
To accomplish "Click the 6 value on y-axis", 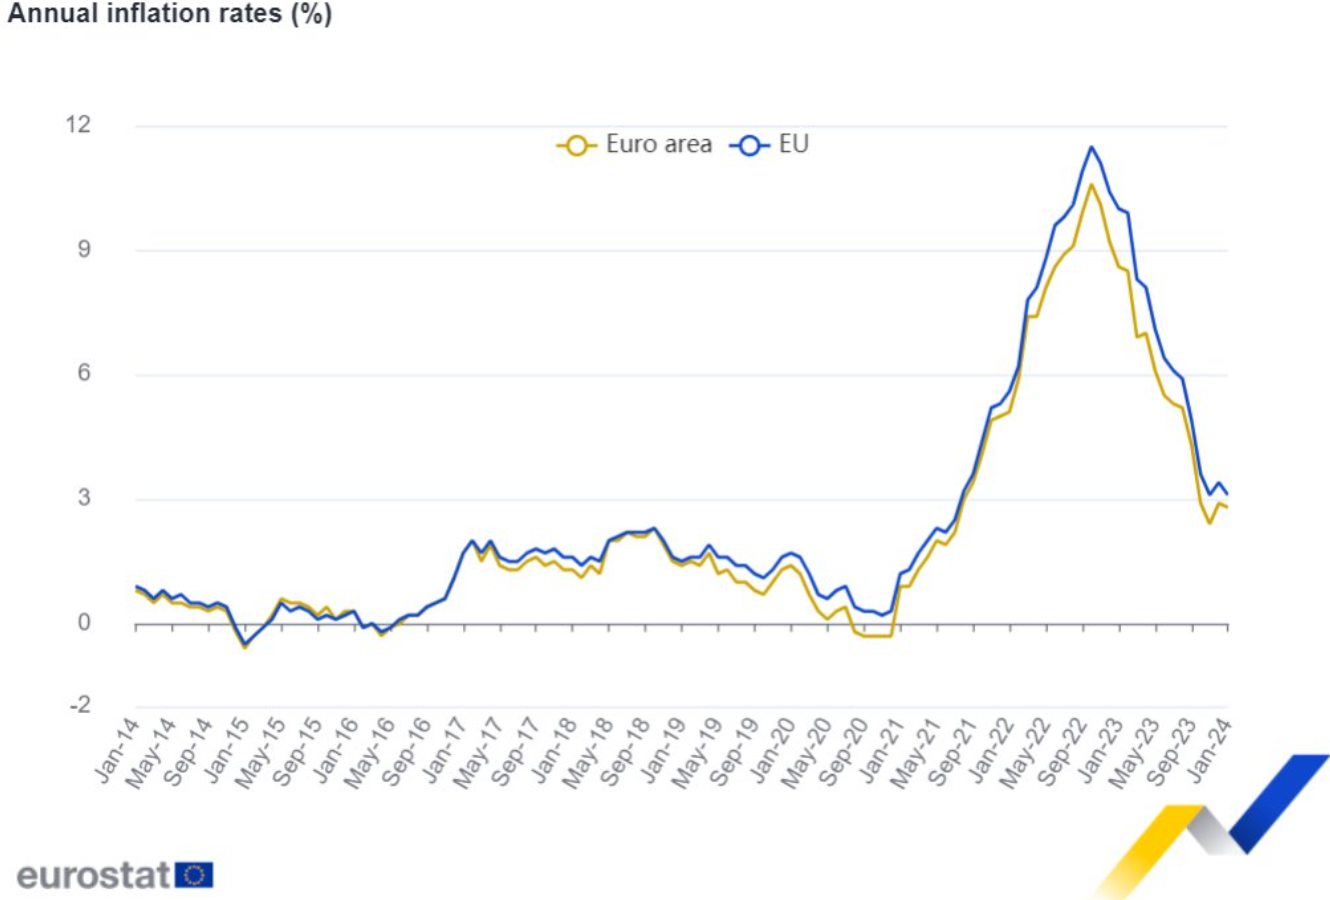I will click(x=83, y=374).
